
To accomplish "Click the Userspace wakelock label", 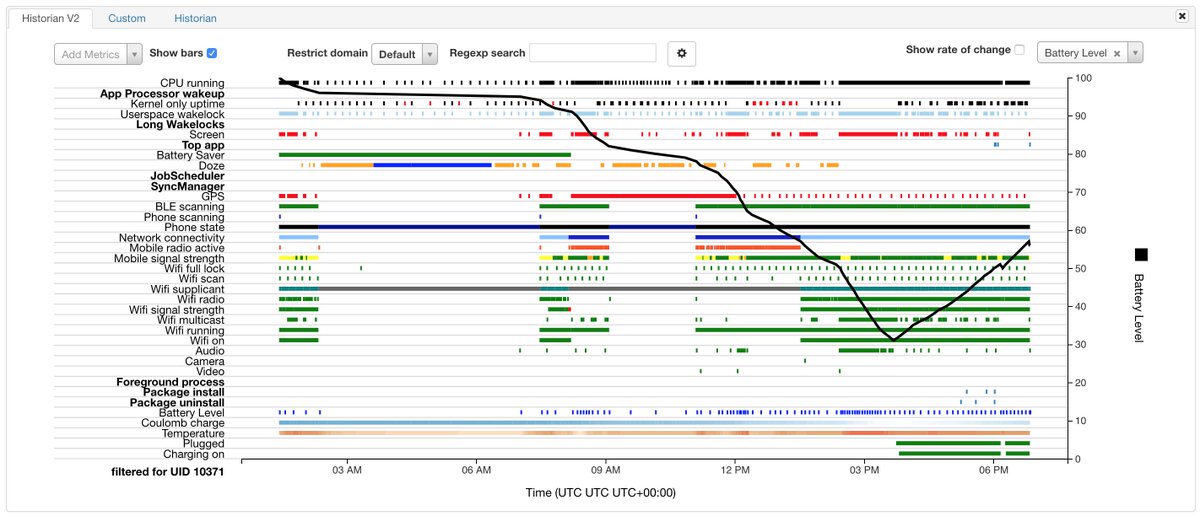I will 172,114.
